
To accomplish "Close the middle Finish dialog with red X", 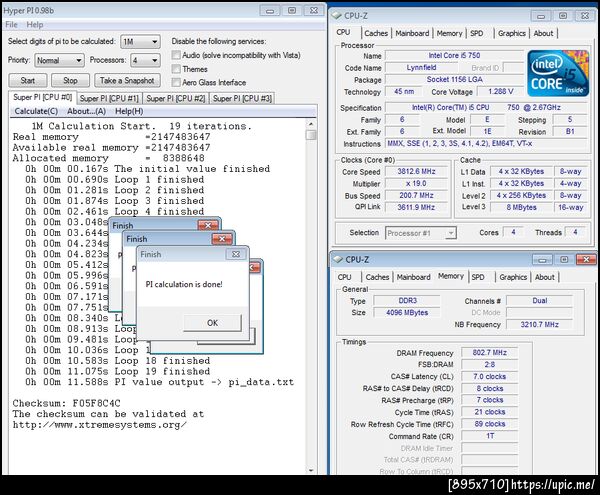I will pos(222,239).
